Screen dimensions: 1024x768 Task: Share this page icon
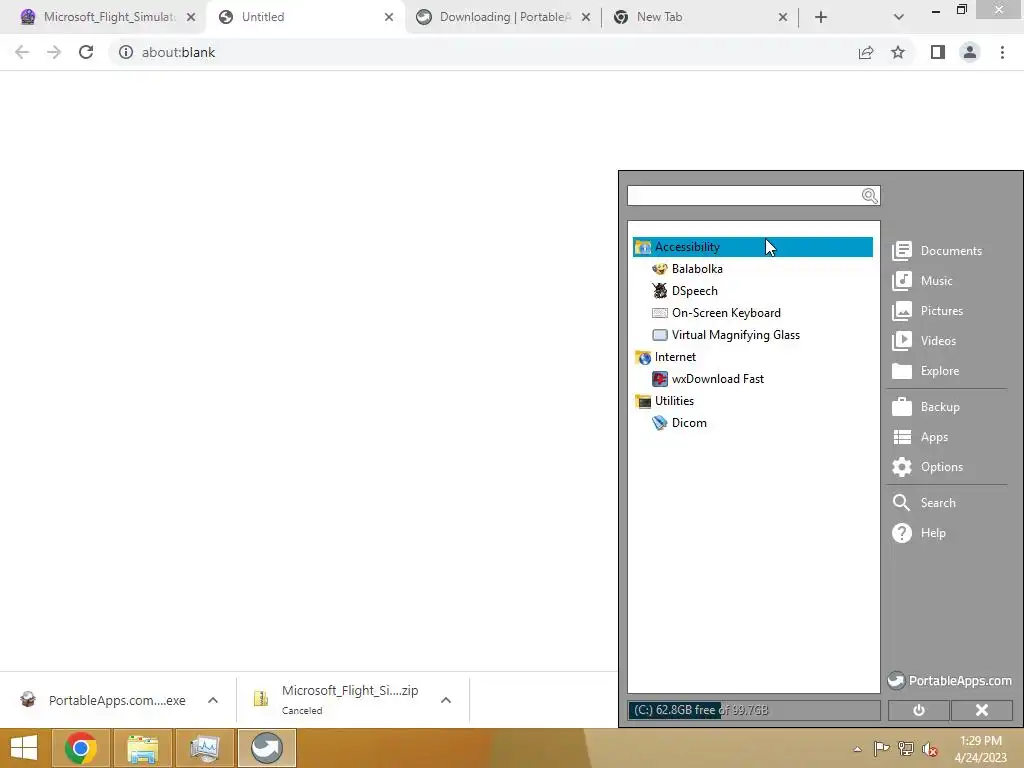[x=865, y=52]
